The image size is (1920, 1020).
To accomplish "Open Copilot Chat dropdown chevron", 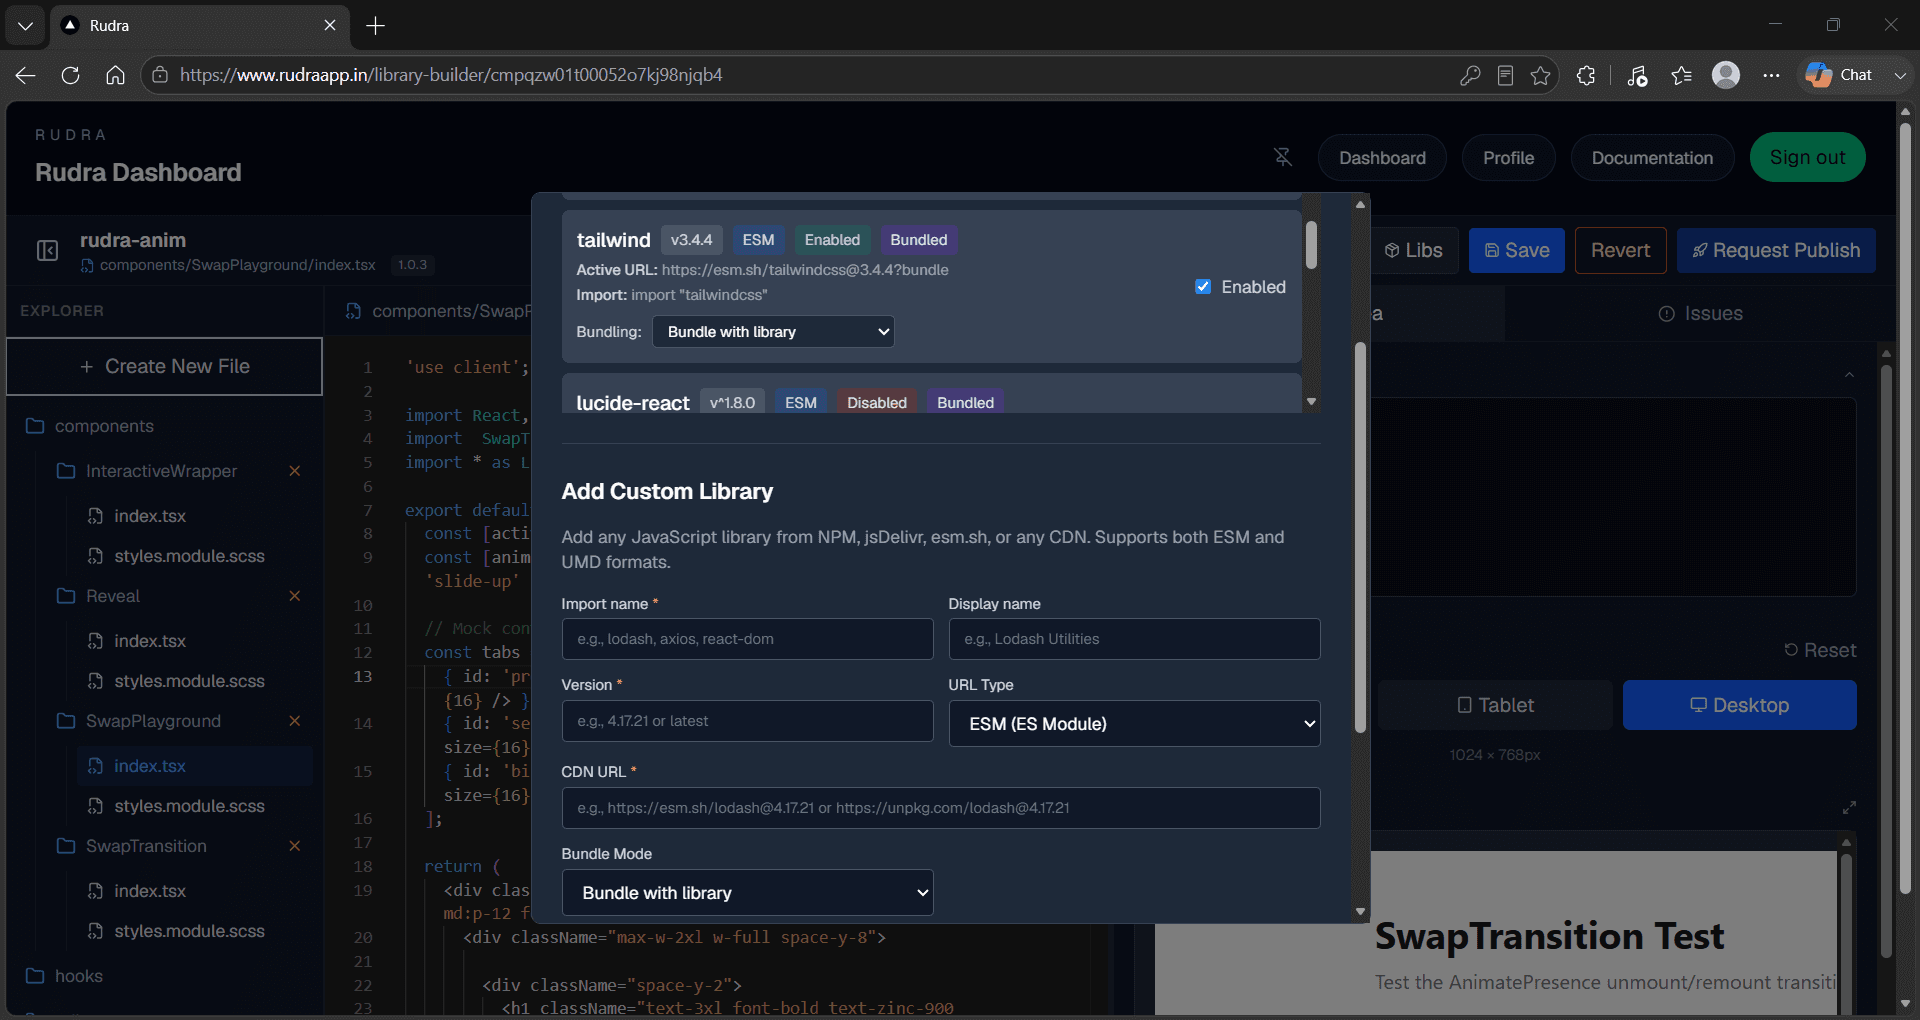I will tap(1900, 75).
